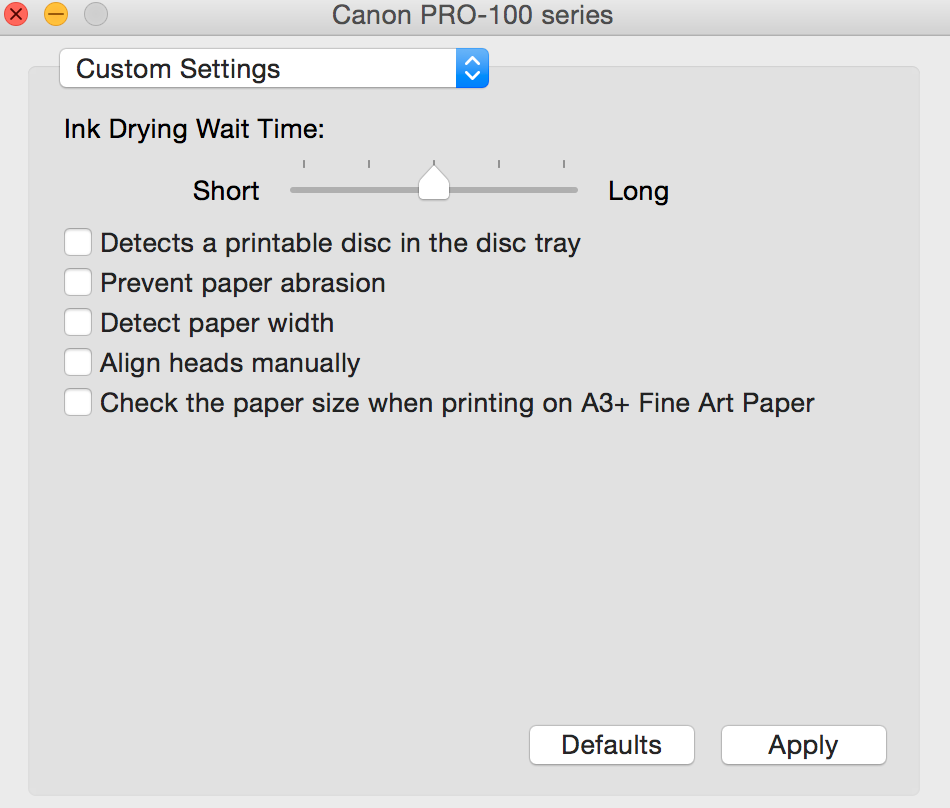Enable detection of printable disc in disc tray
Screen dimensions: 950x808
[77, 242]
